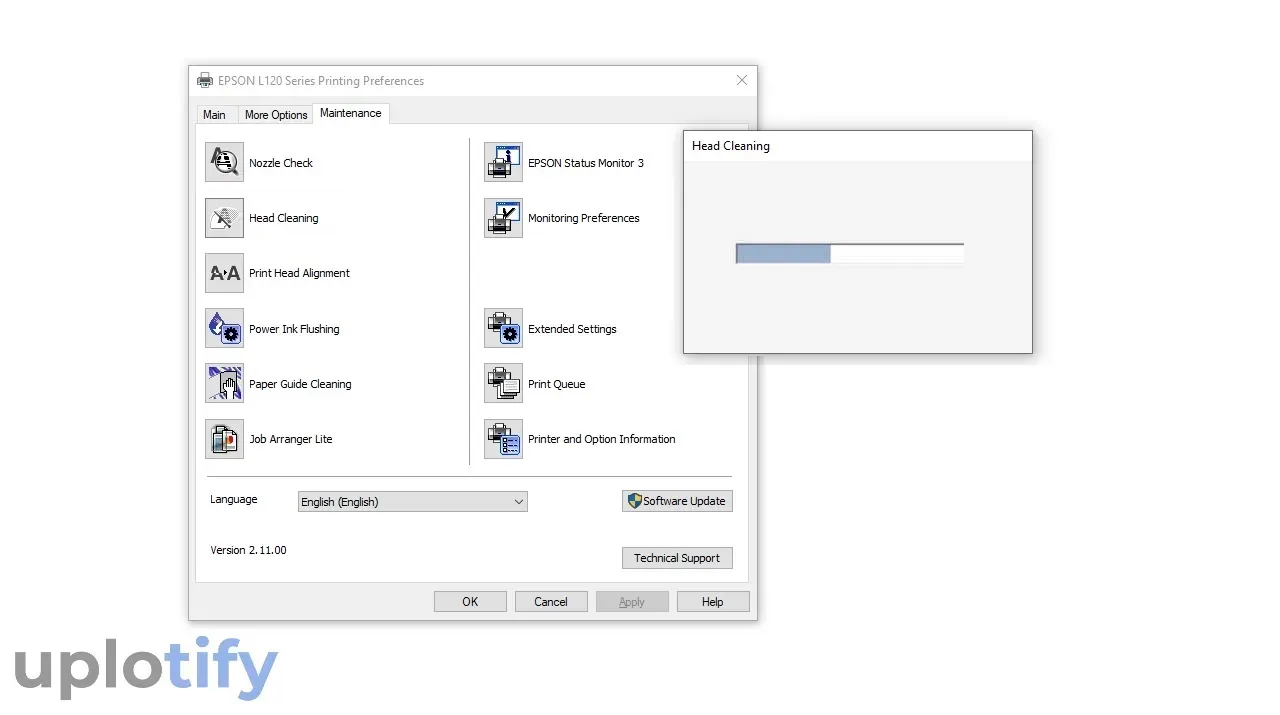The image size is (1280, 715).
Task: Run Paper Guide Cleaning icon
Action: 224,384
